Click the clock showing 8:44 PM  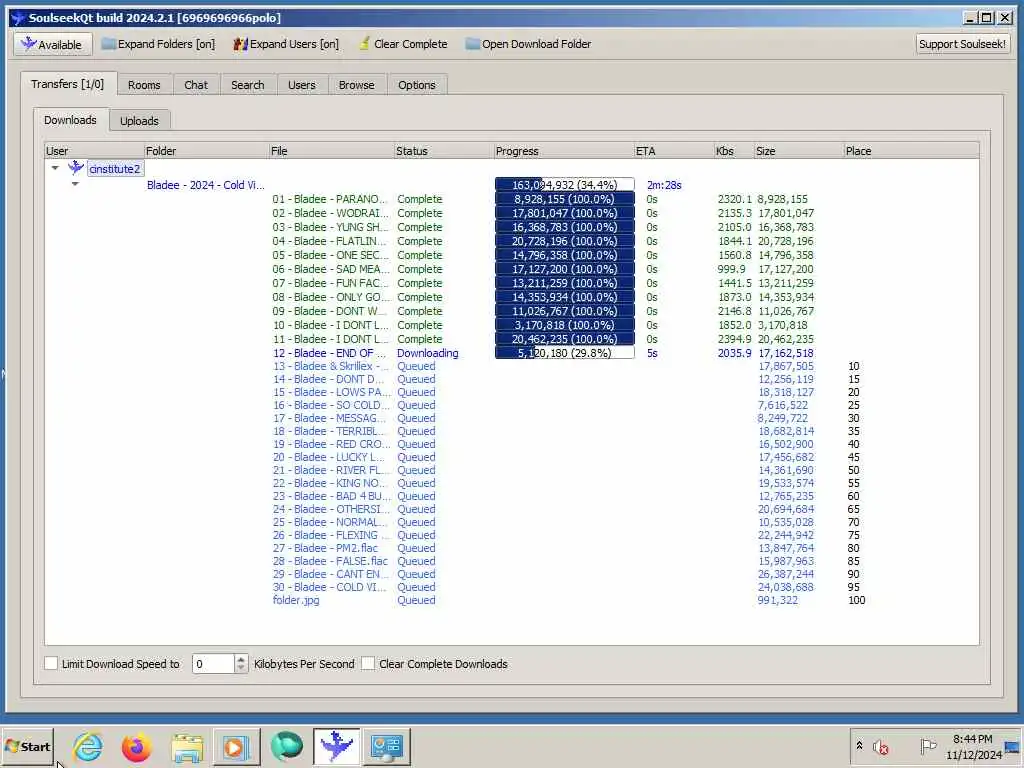pos(972,739)
